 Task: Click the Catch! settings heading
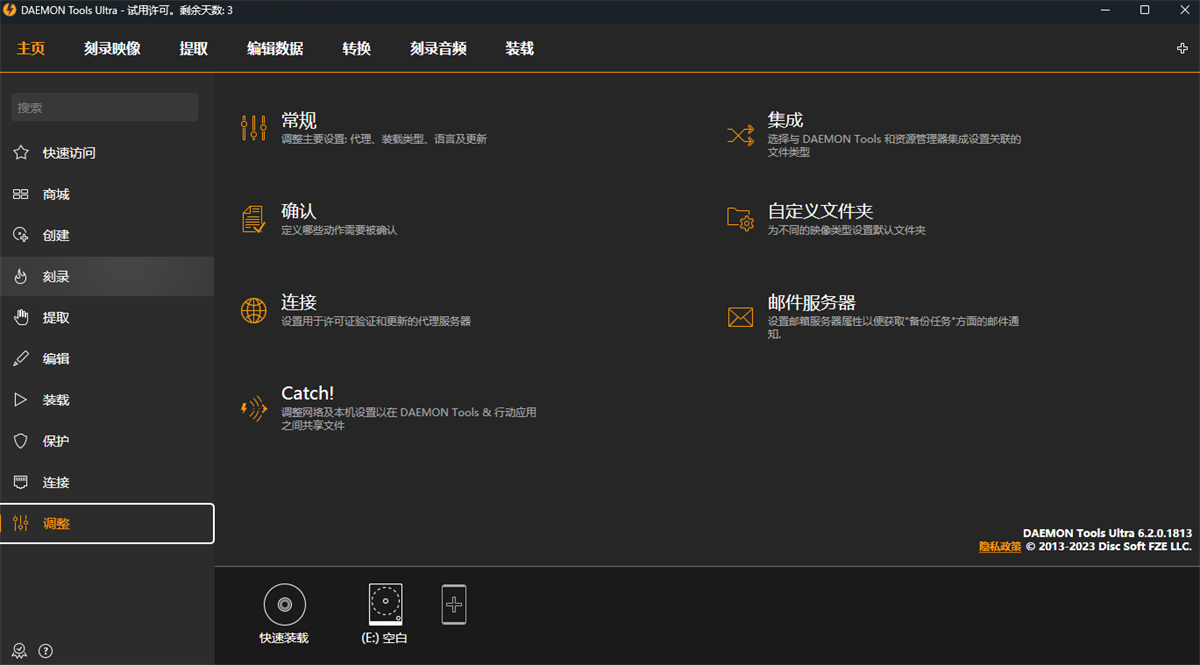coord(308,393)
